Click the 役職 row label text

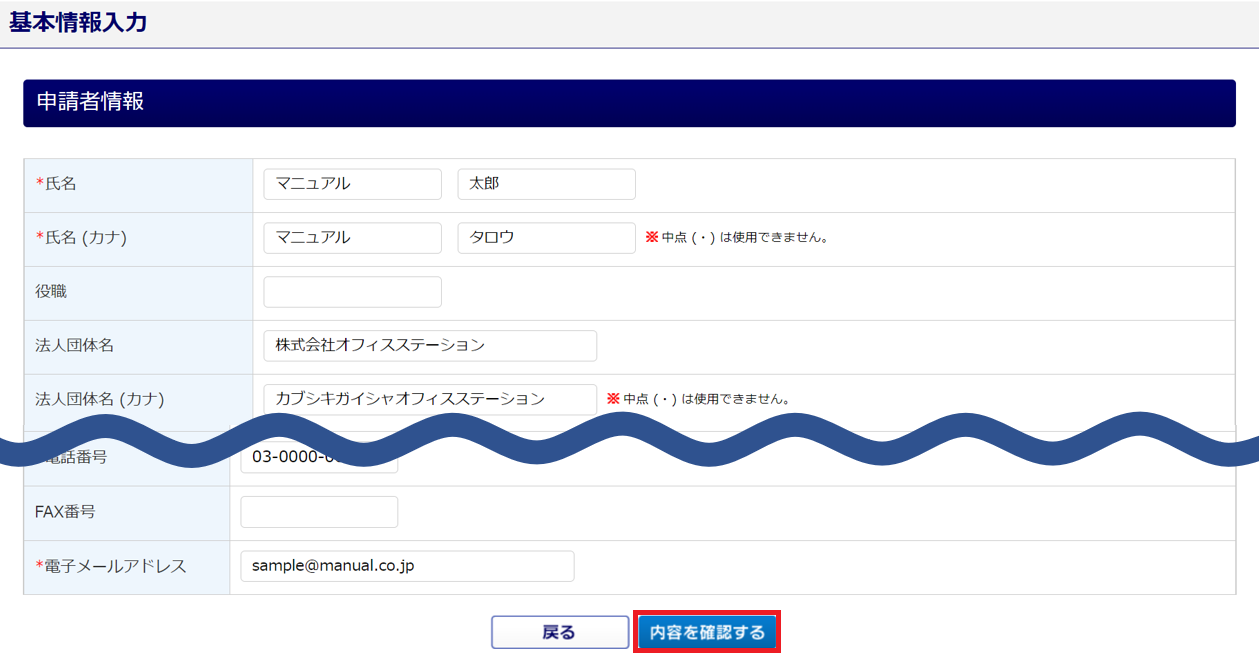pyautogui.click(x=52, y=292)
